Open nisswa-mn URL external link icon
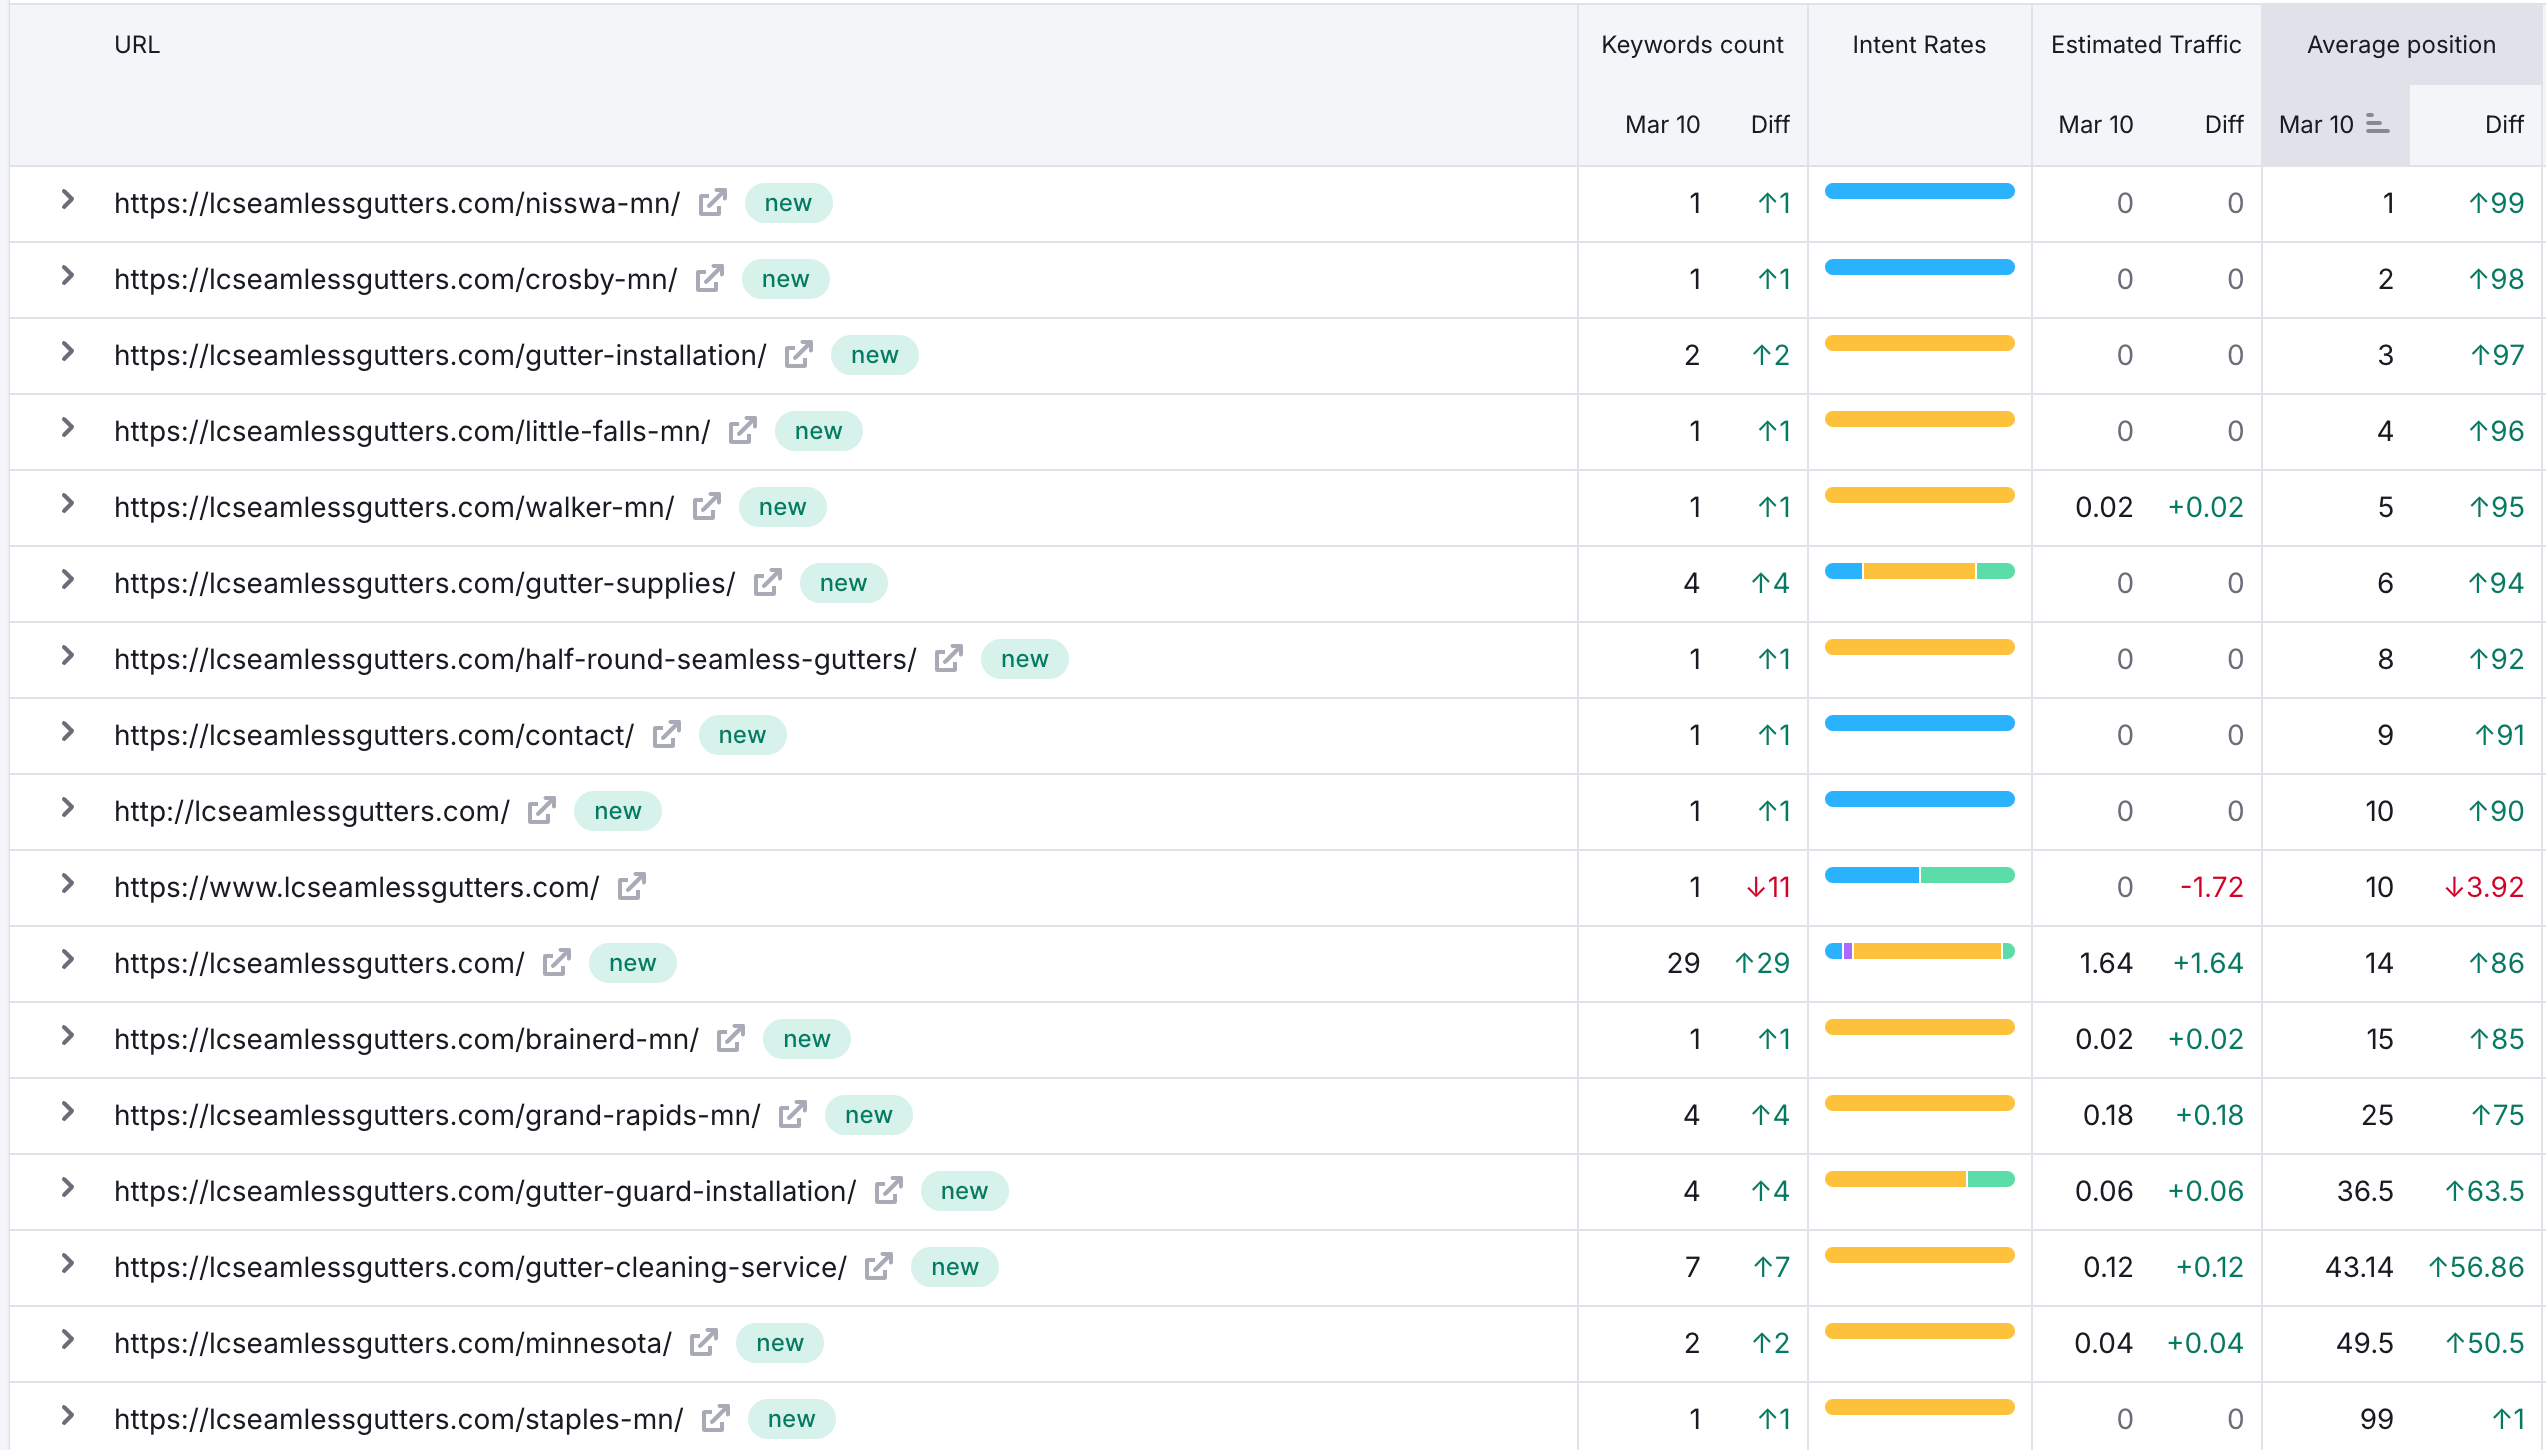The image size is (2546, 1450). point(712,203)
